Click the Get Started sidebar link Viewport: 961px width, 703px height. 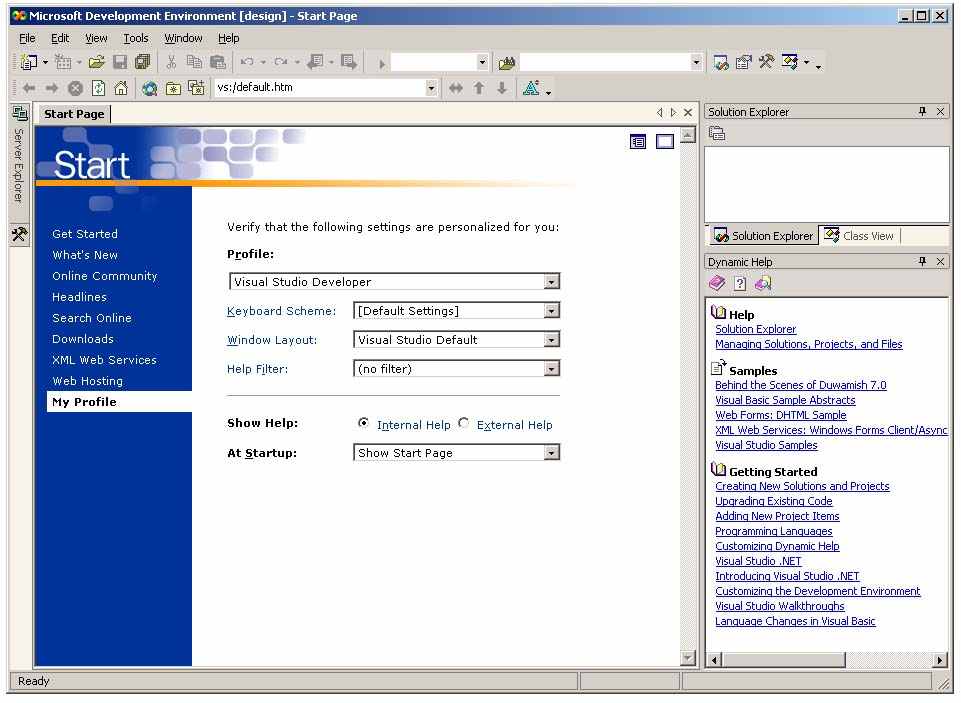pos(85,234)
